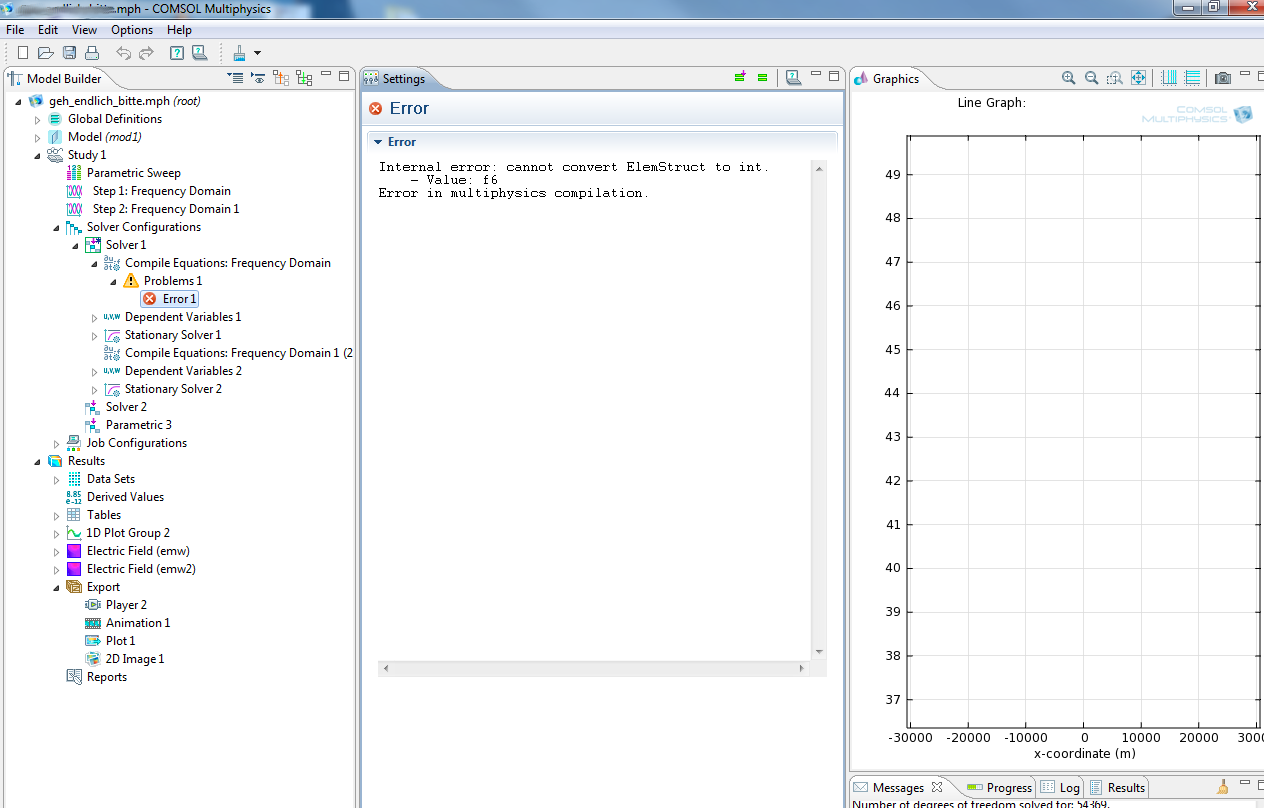The image size is (1264, 808).
Task: Click help laptop icon in Settings panel
Action: (793, 77)
